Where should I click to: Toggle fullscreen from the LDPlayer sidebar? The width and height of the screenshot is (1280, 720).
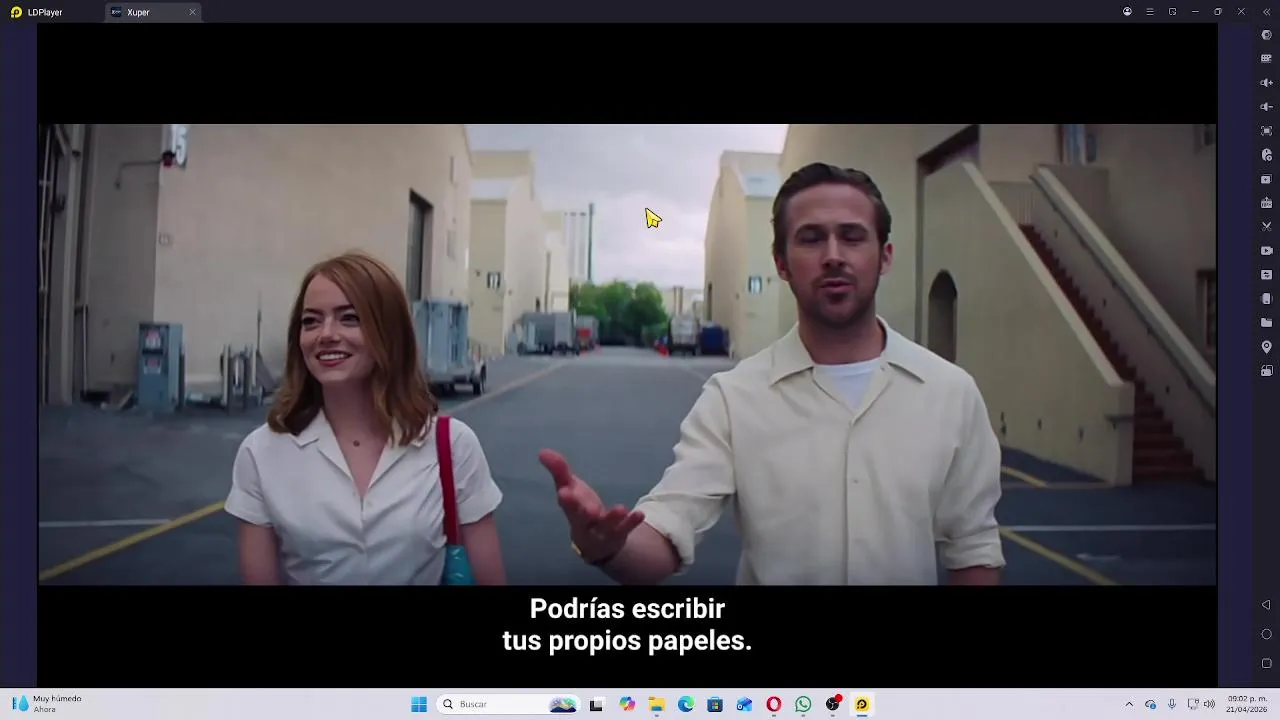(x=1266, y=131)
